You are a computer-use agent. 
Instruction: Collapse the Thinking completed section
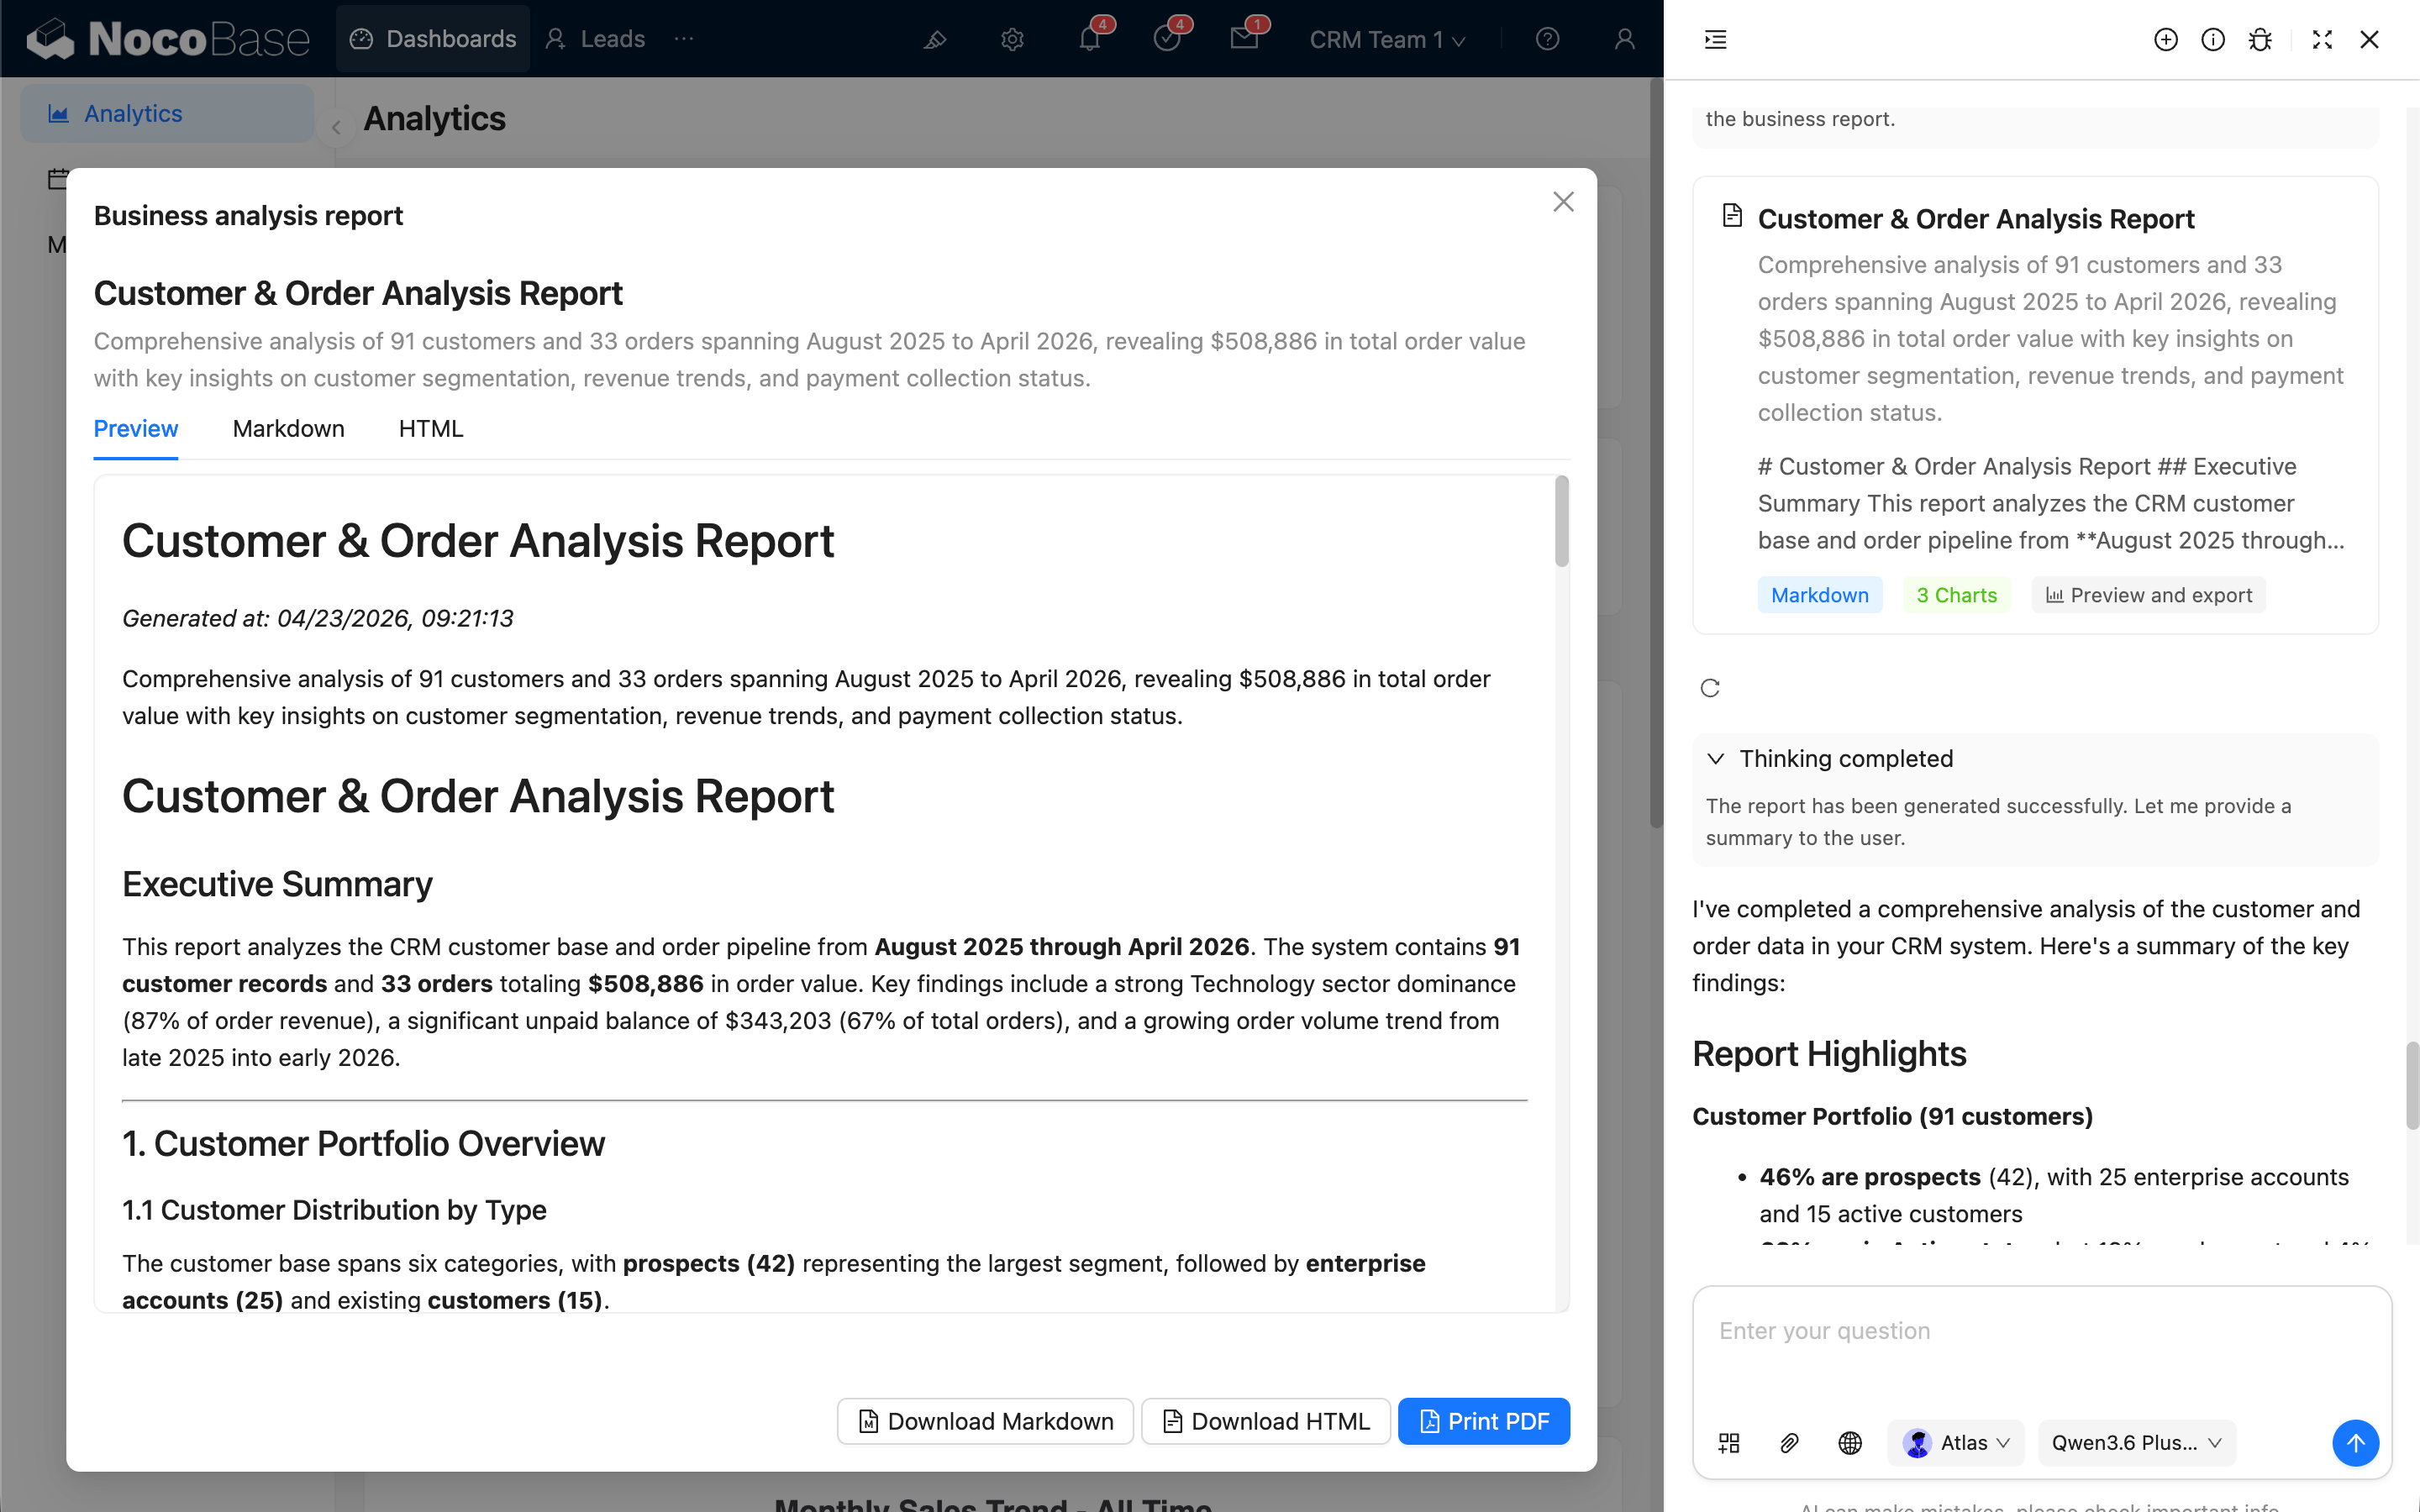[1716, 758]
